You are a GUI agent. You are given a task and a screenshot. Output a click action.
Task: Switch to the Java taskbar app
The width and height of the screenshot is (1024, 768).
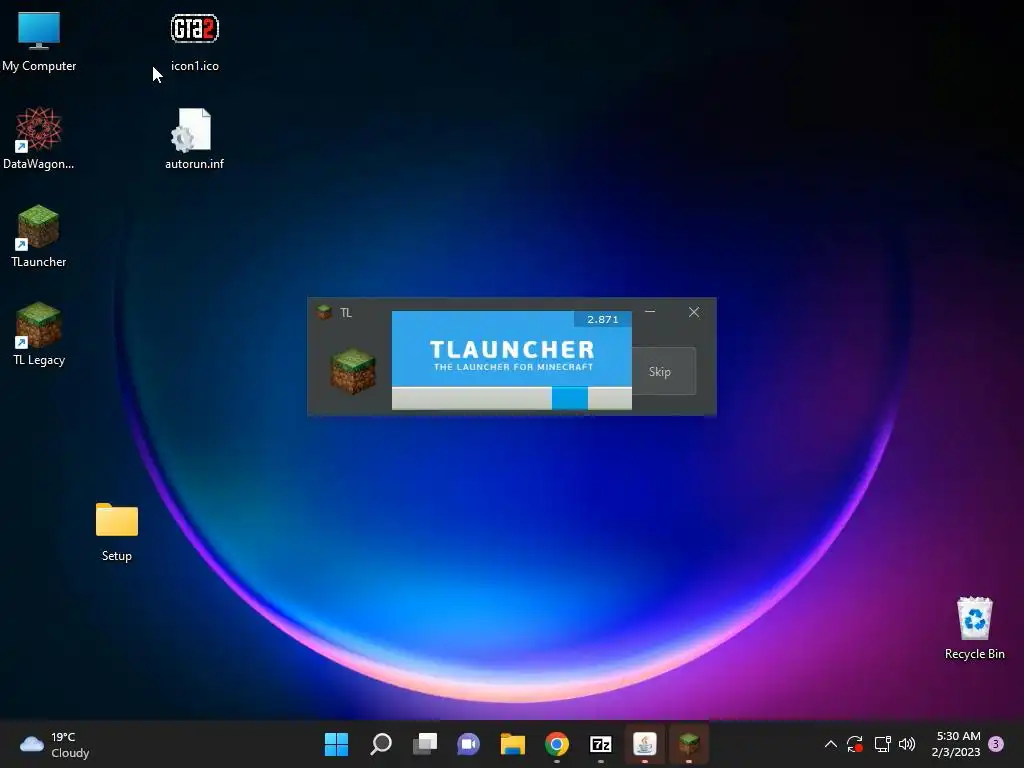645,744
